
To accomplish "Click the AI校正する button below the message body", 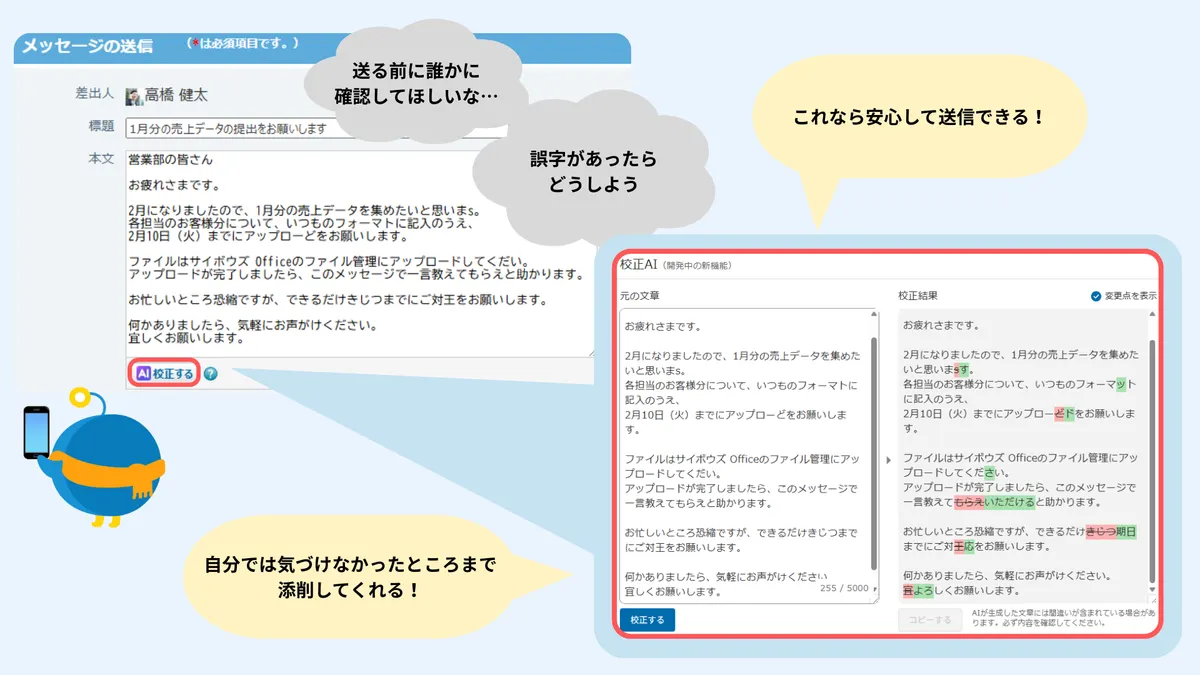I will (165, 374).
